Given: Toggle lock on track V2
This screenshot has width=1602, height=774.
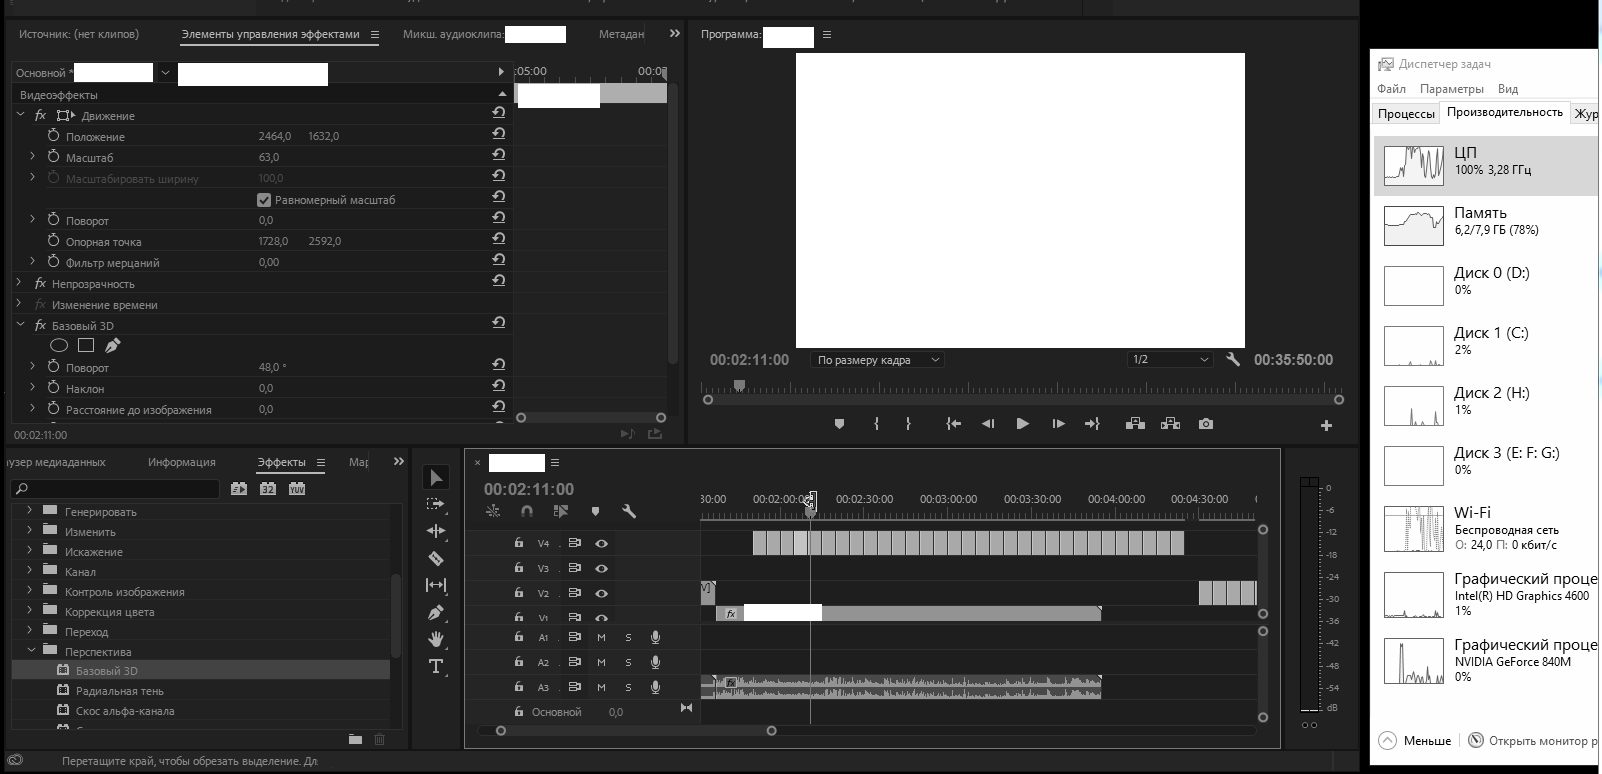Looking at the screenshot, I should (518, 593).
